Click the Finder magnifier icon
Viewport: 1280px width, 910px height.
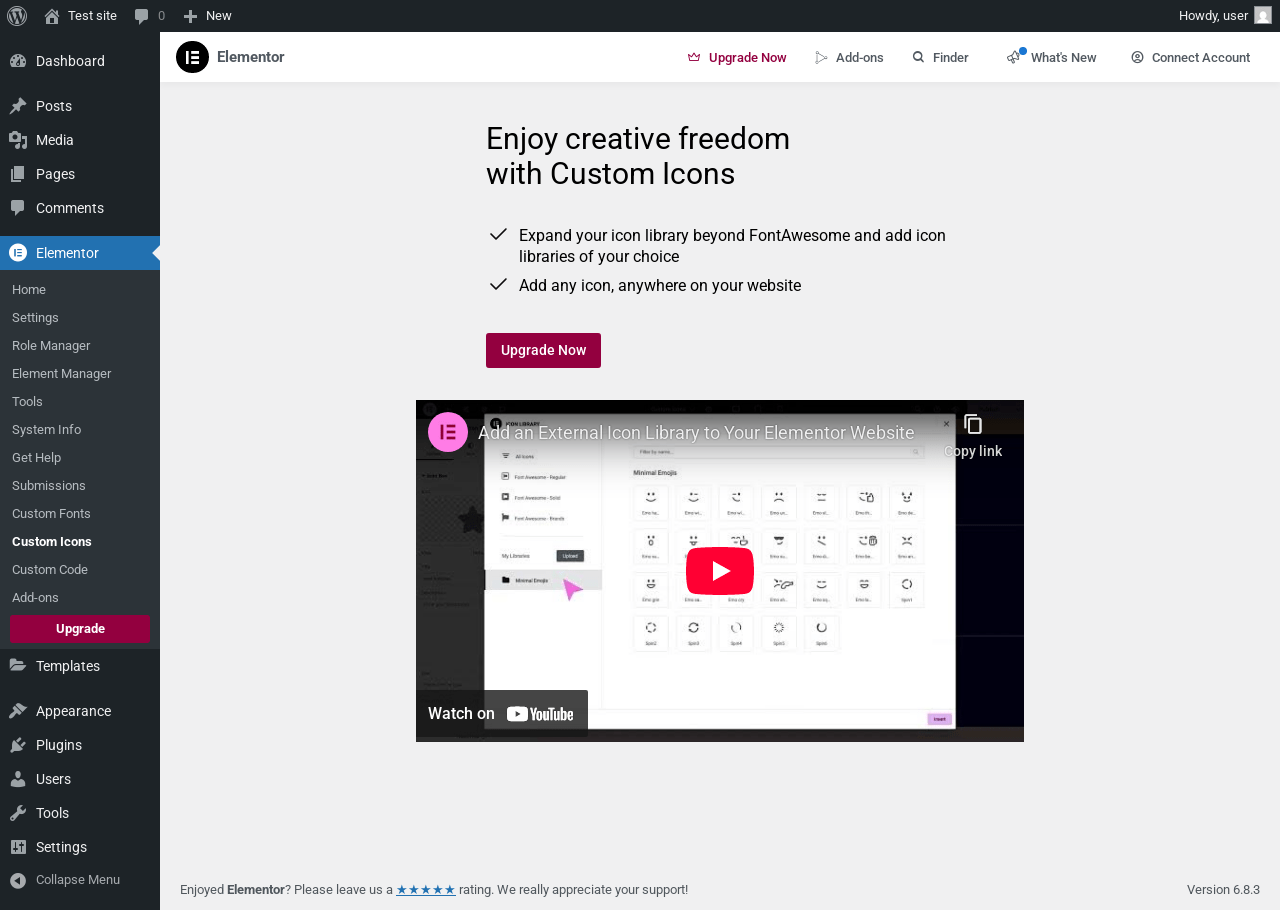[x=918, y=57]
